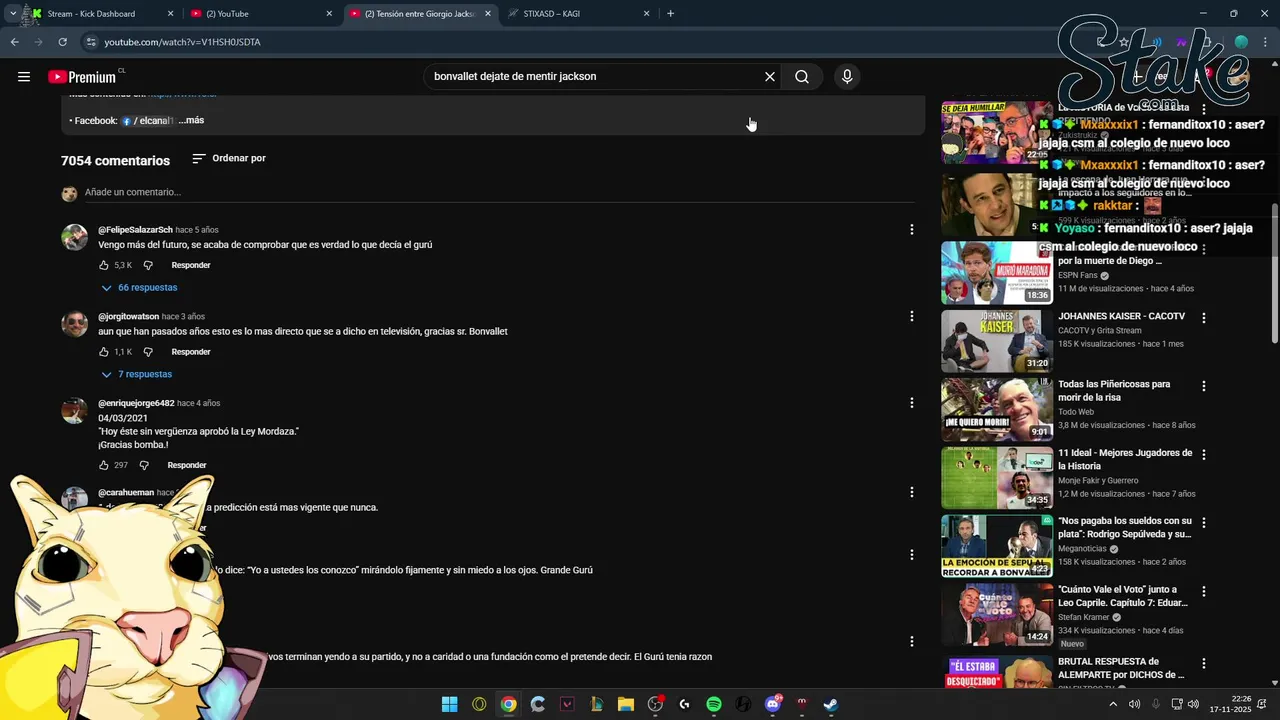The width and height of the screenshot is (1280, 720).
Task: Switch to the (2) YouTube tab
Action: click(259, 14)
